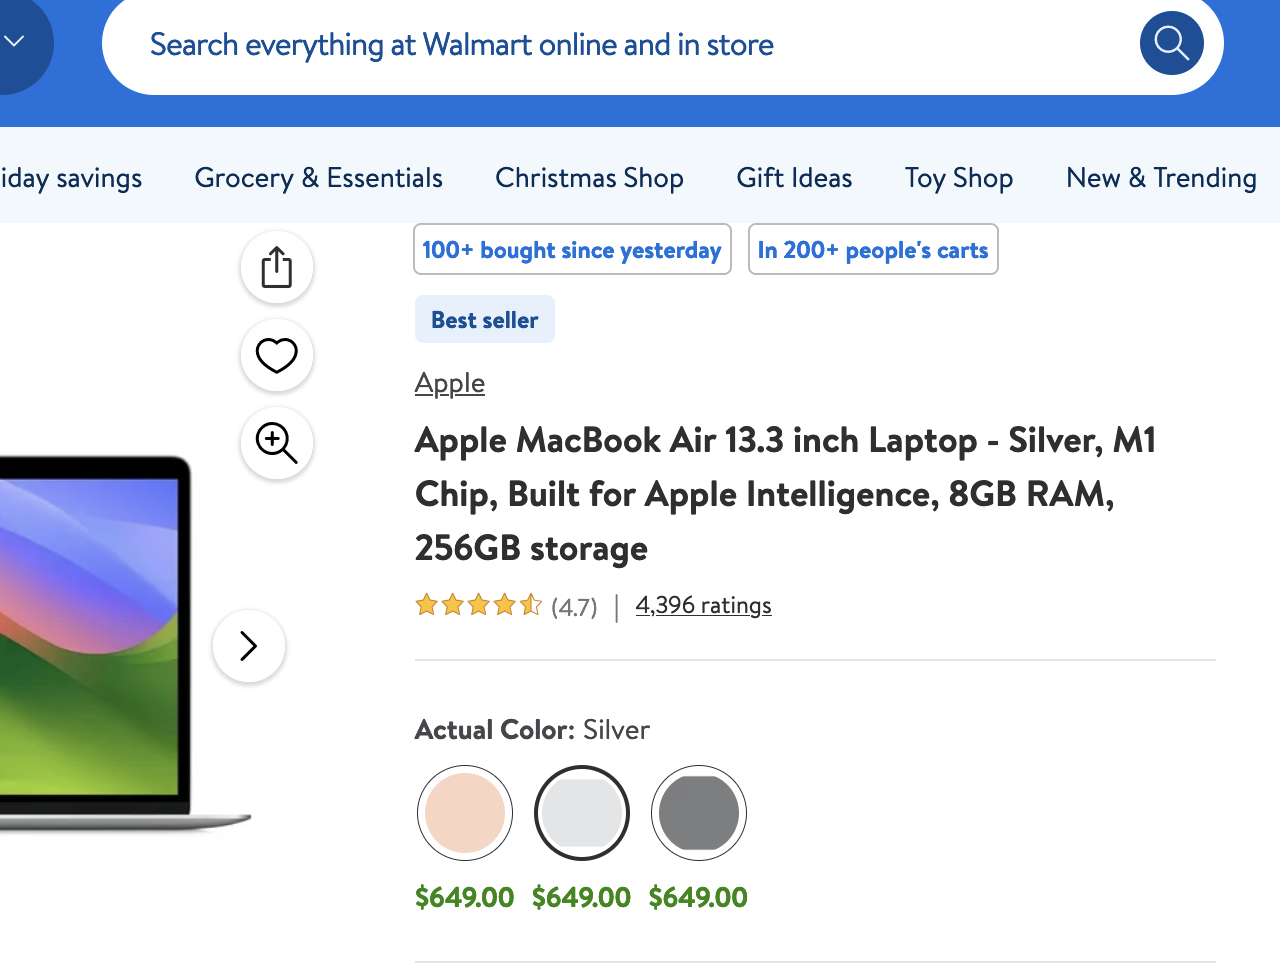Screen dimensions: 1280x978
Task: Click the search magnifying glass icon
Action: tap(1171, 43)
